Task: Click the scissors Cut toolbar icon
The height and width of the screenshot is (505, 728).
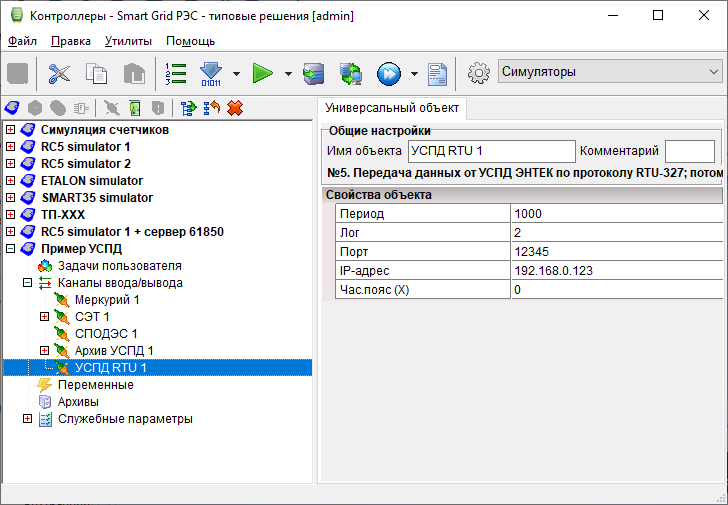Action: tap(59, 73)
